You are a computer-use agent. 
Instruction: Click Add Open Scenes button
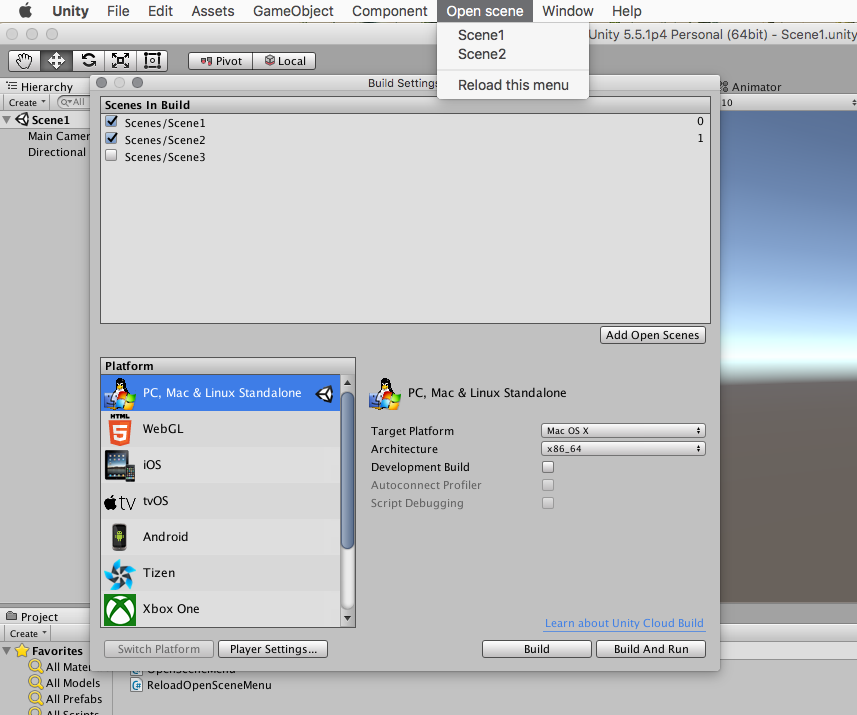point(653,335)
